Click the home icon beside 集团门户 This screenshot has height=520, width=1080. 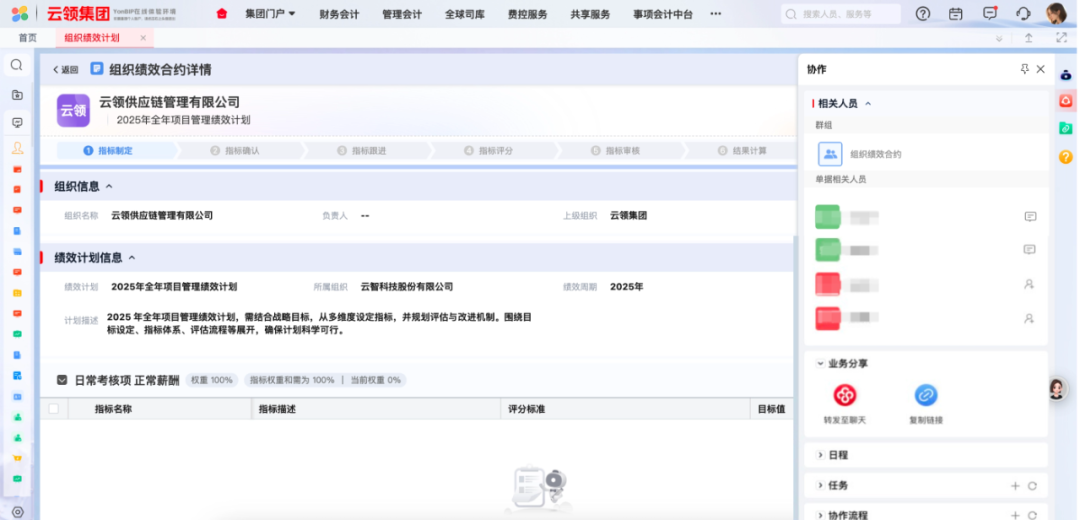pos(222,14)
